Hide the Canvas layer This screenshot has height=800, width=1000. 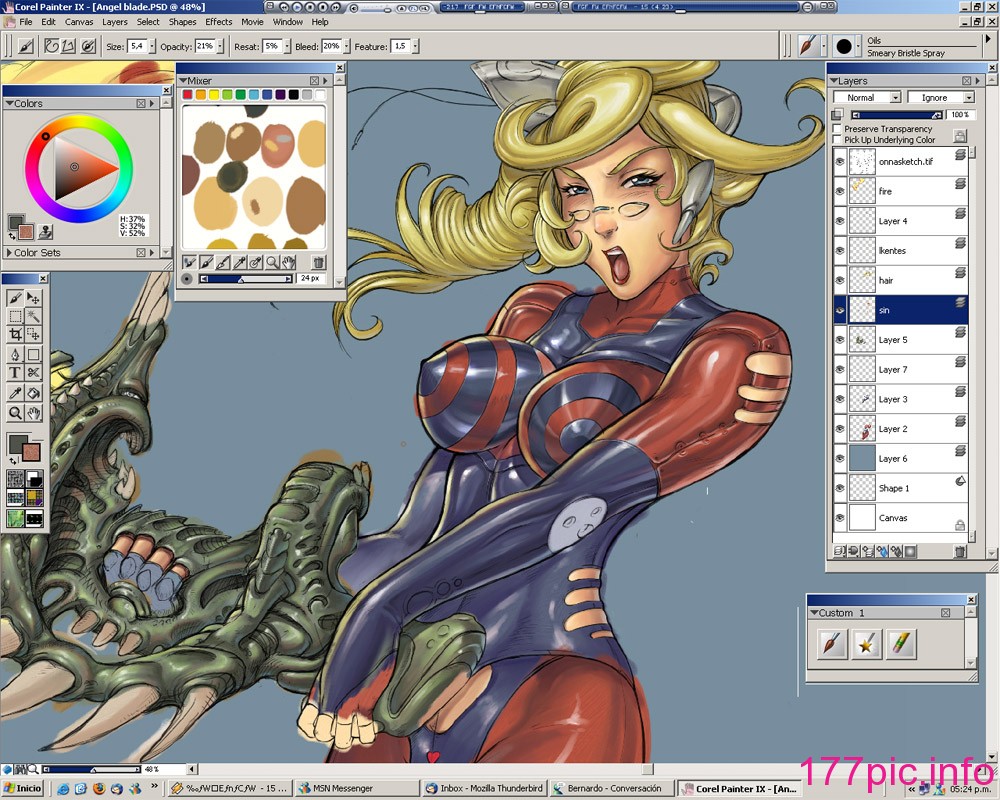[840, 518]
